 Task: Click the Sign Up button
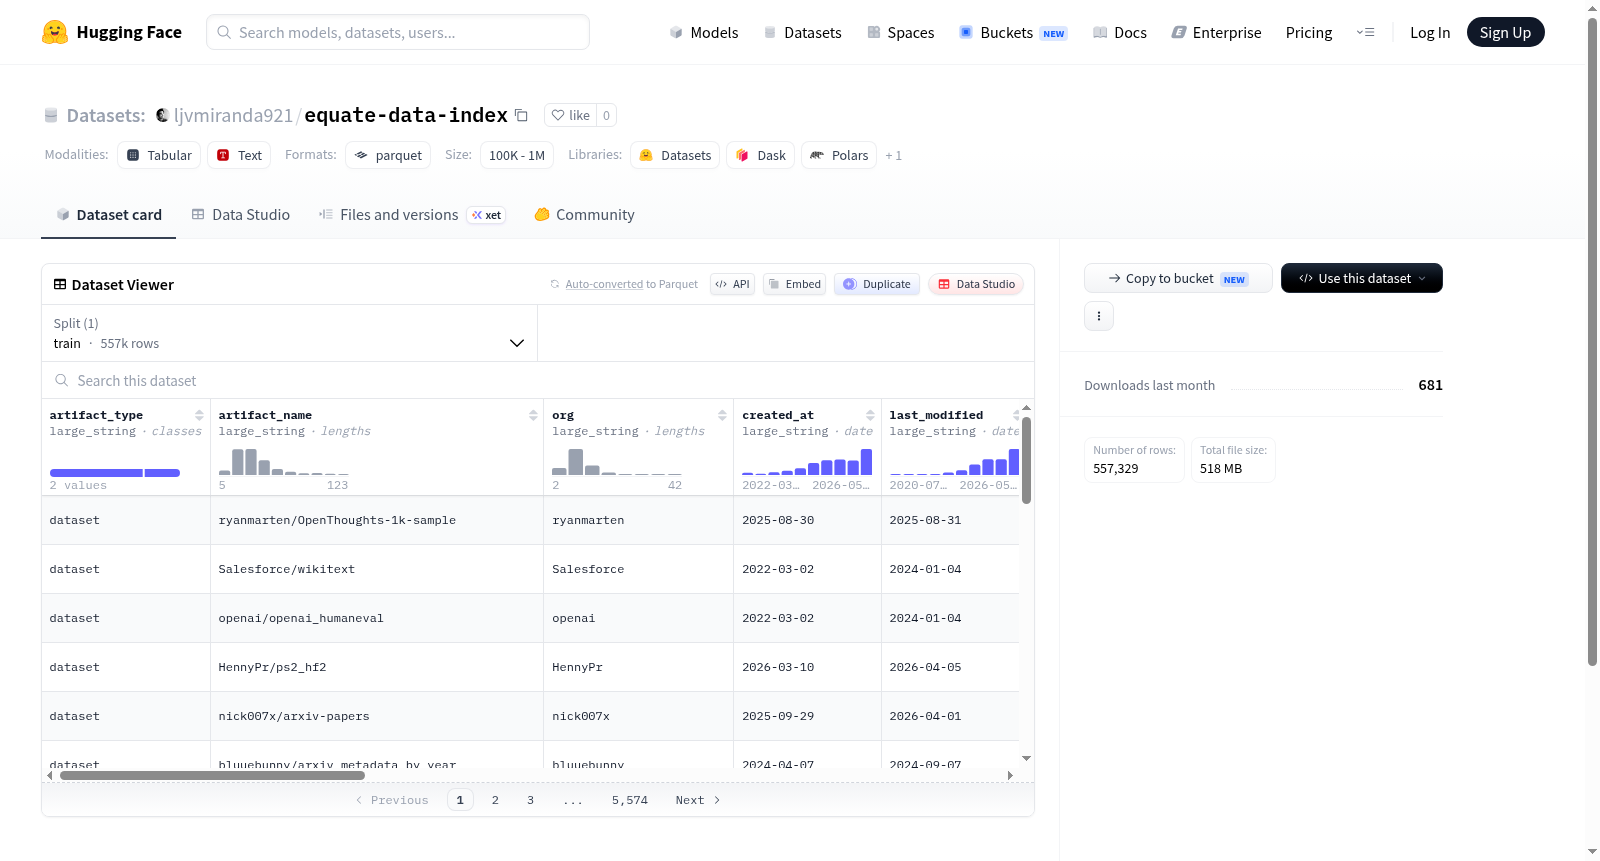pos(1505,32)
